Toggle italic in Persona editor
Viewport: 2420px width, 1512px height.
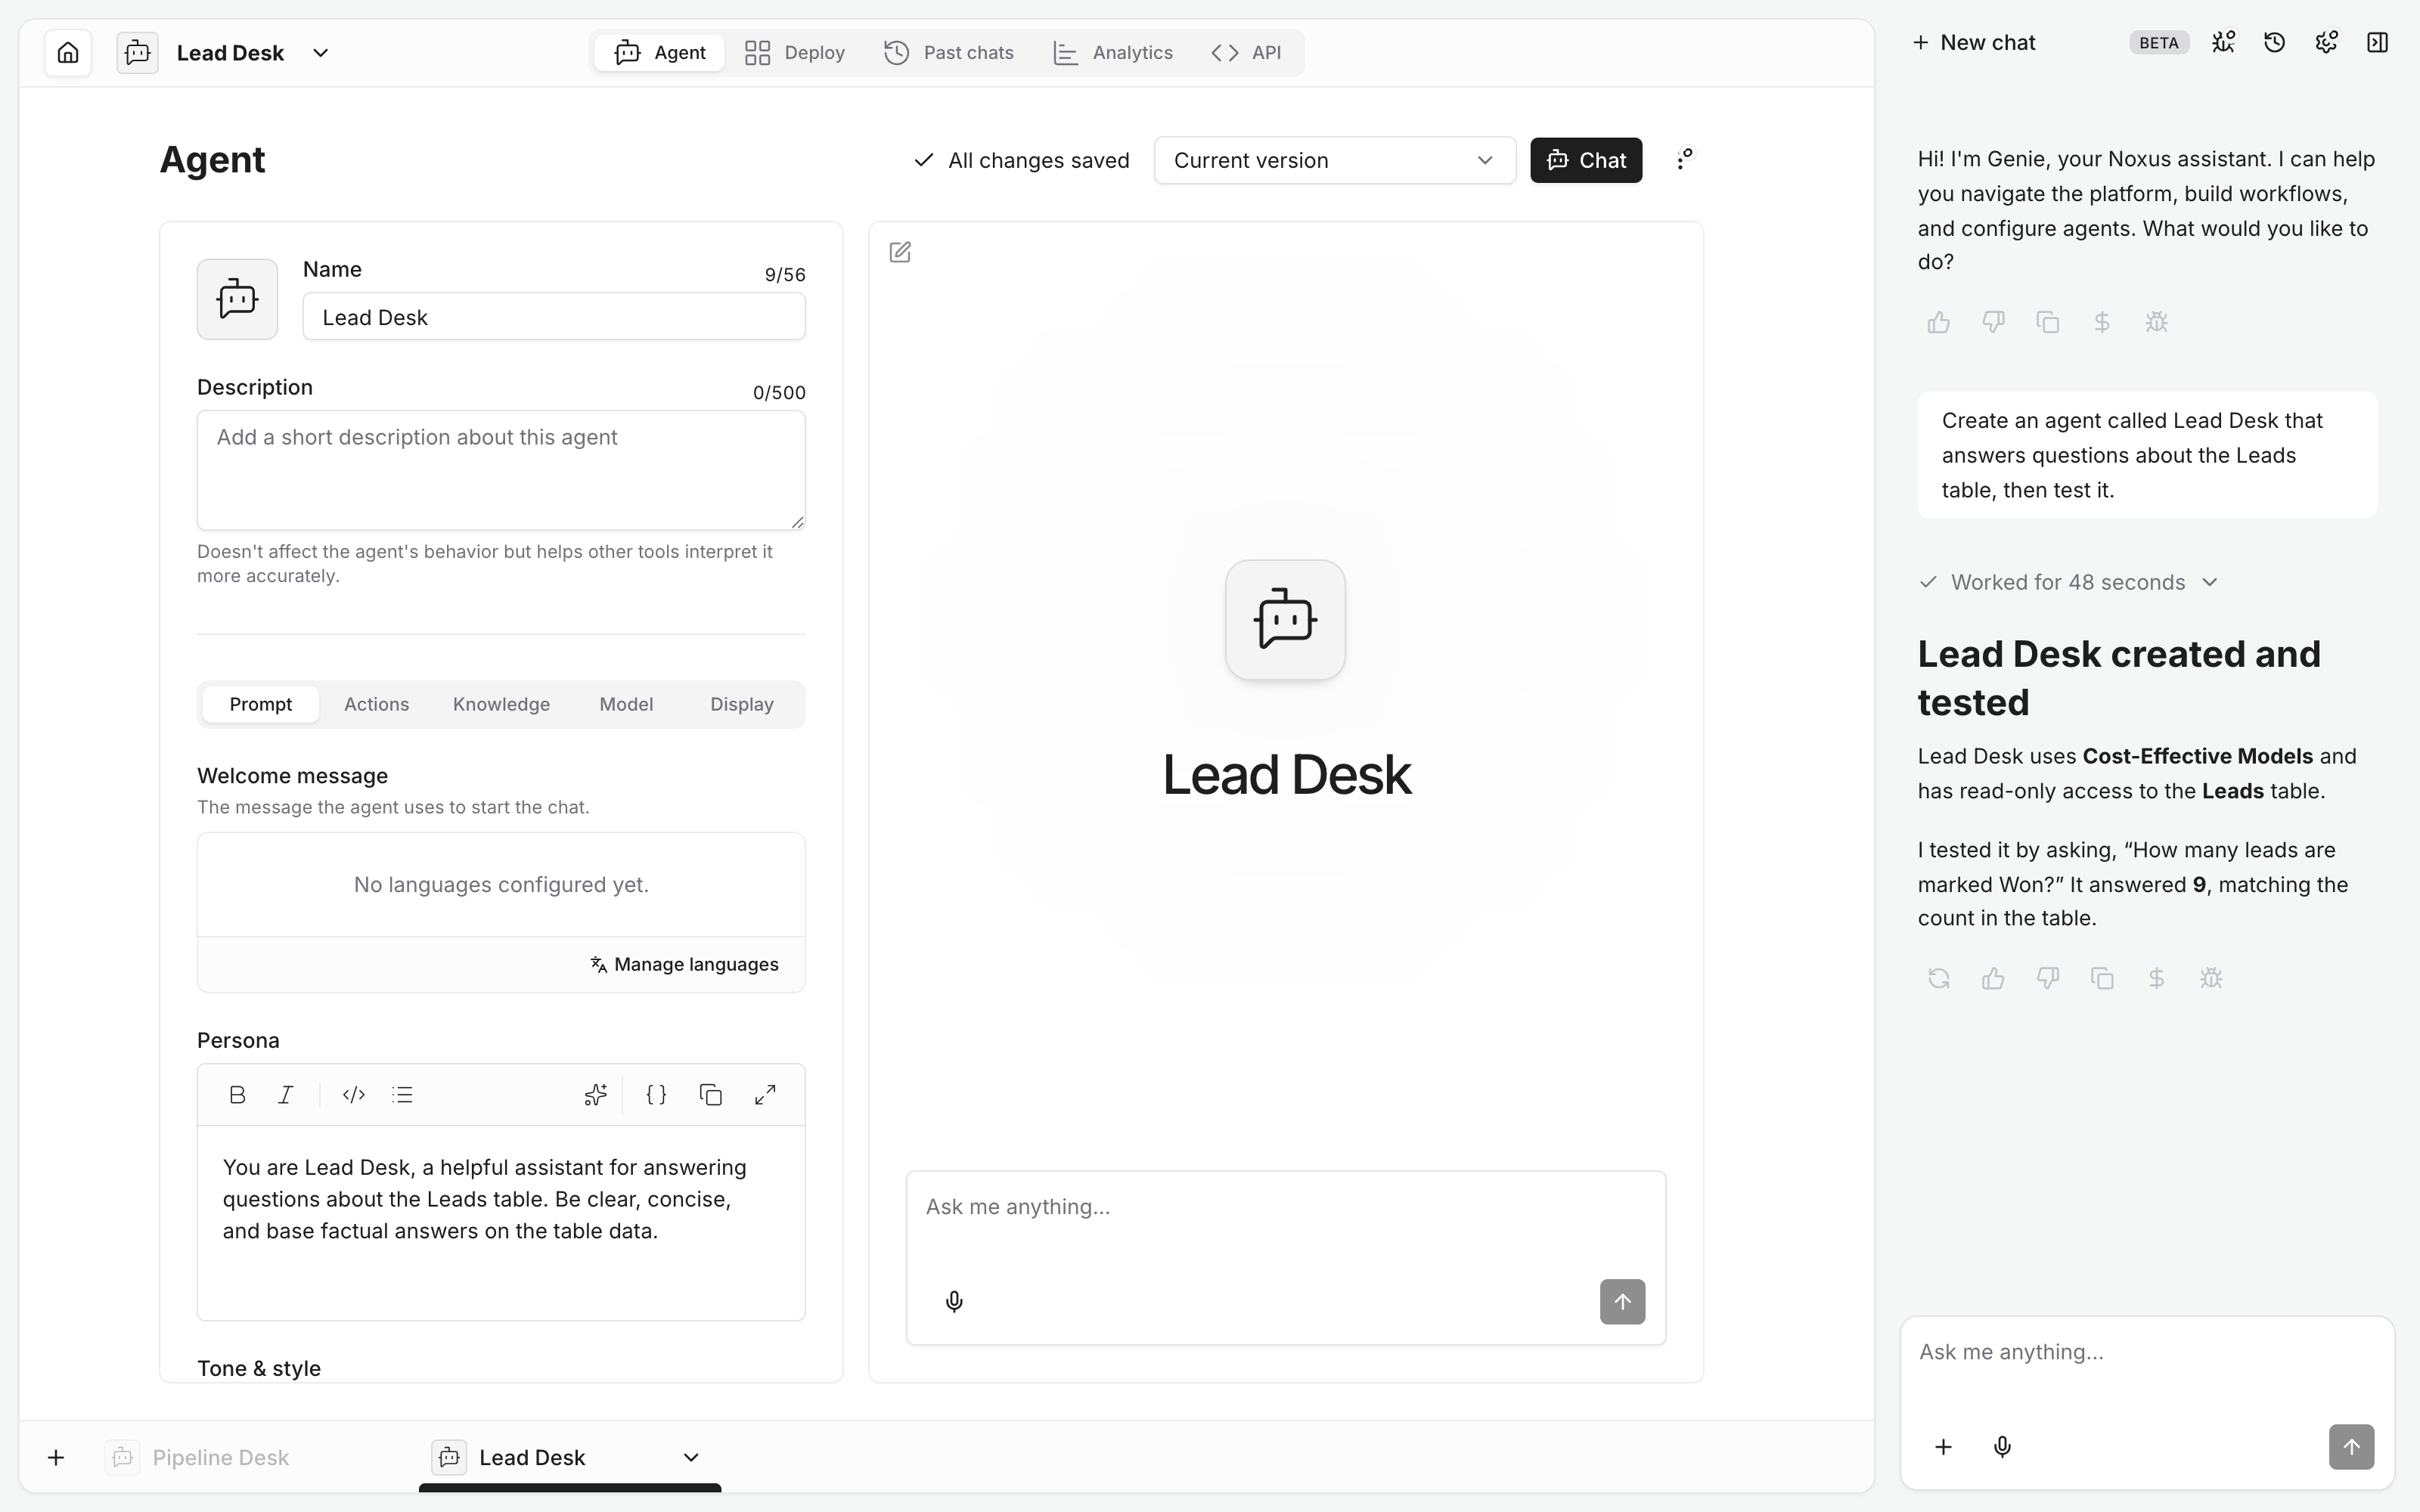(286, 1095)
